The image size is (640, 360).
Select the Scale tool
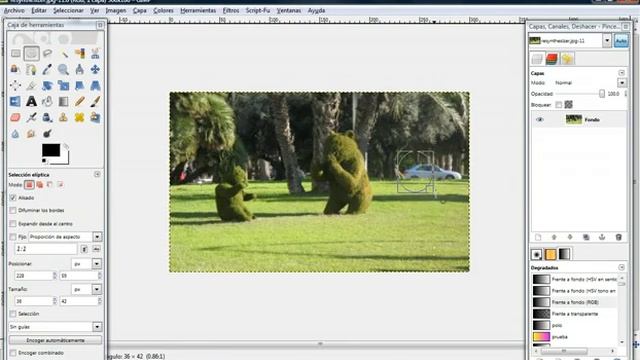[63, 85]
